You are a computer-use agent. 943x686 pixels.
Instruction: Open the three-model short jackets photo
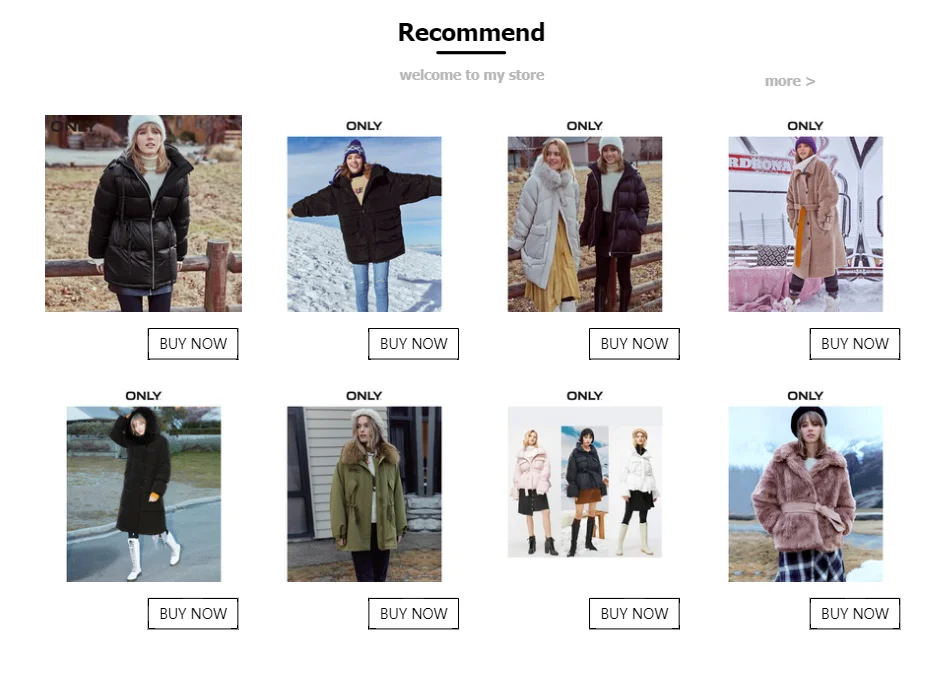click(585, 482)
